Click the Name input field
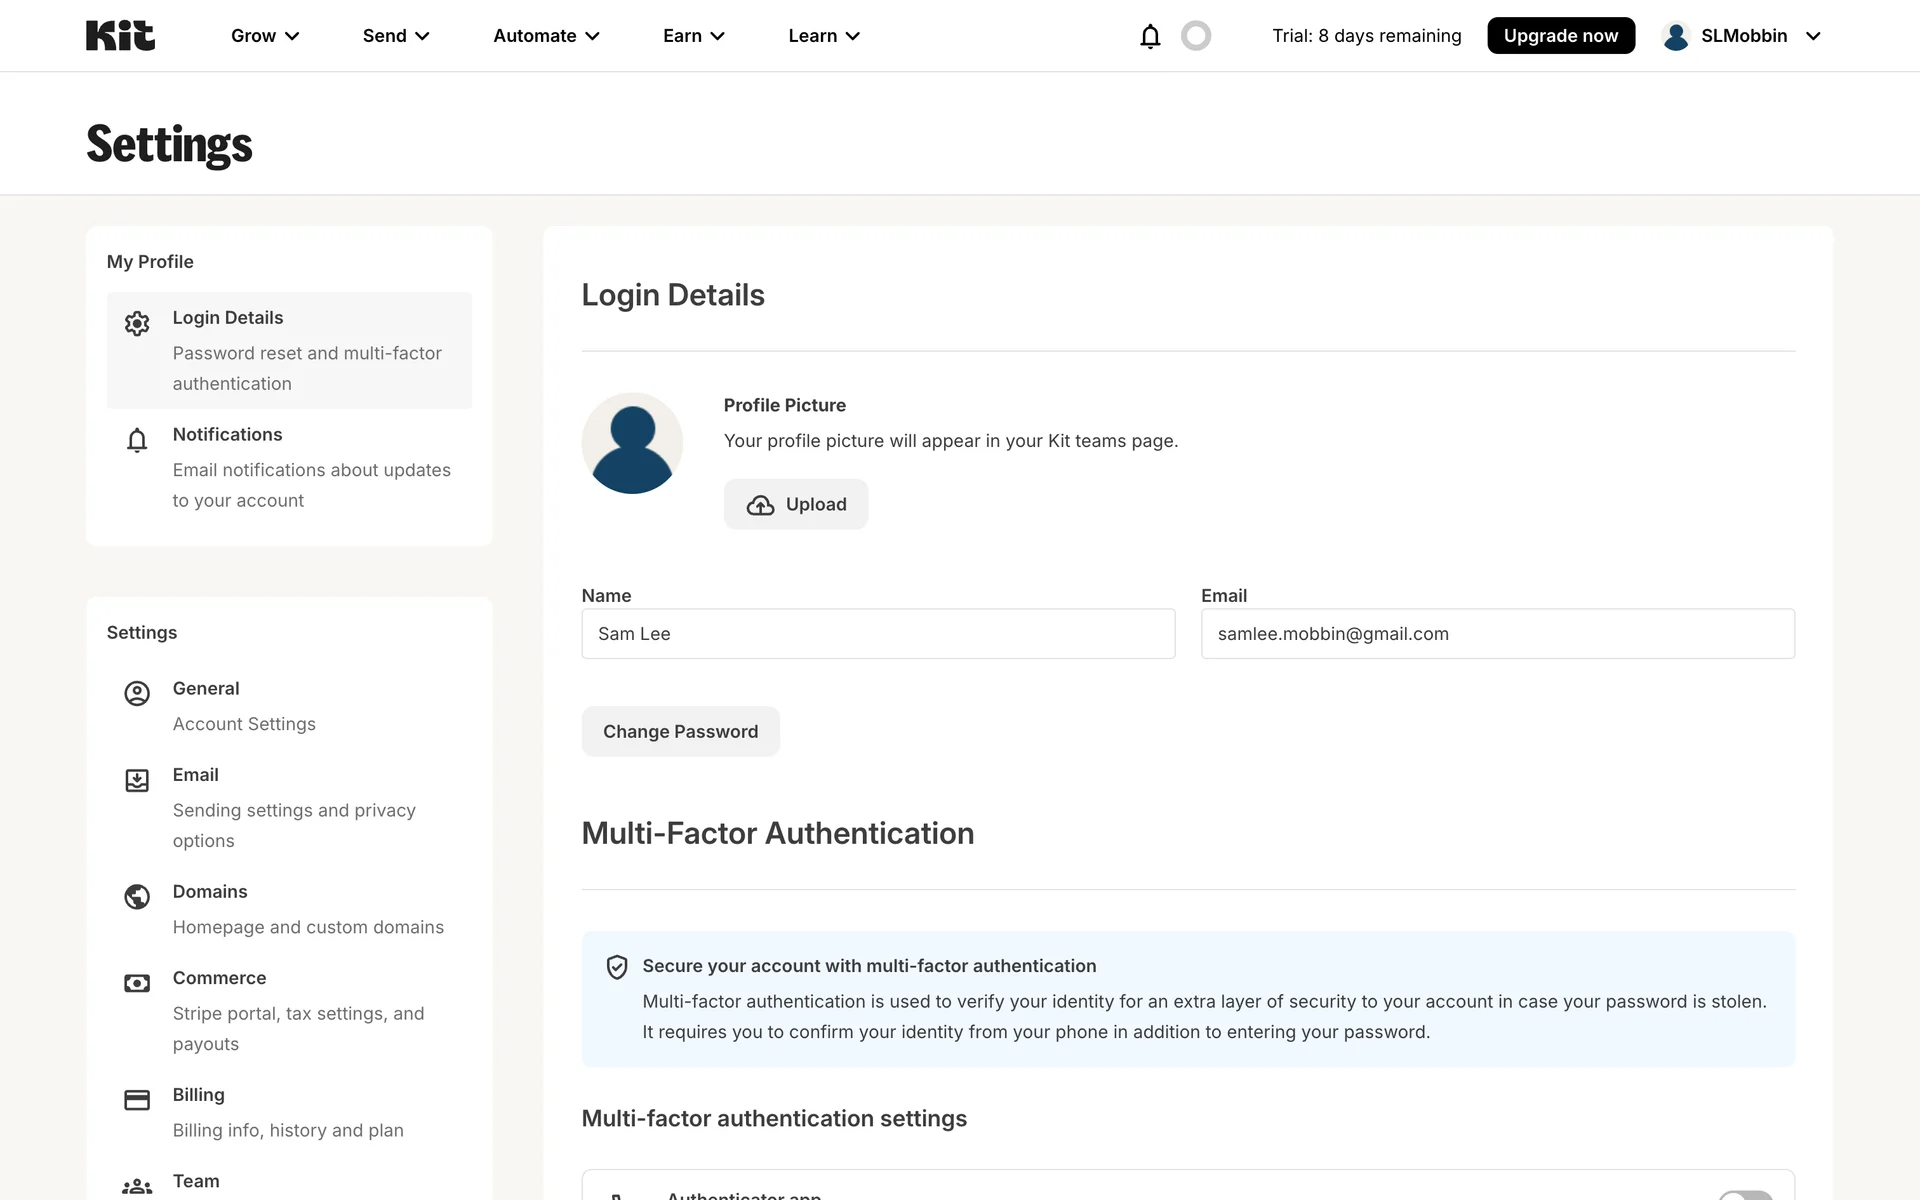1920x1200 pixels. tap(878, 634)
